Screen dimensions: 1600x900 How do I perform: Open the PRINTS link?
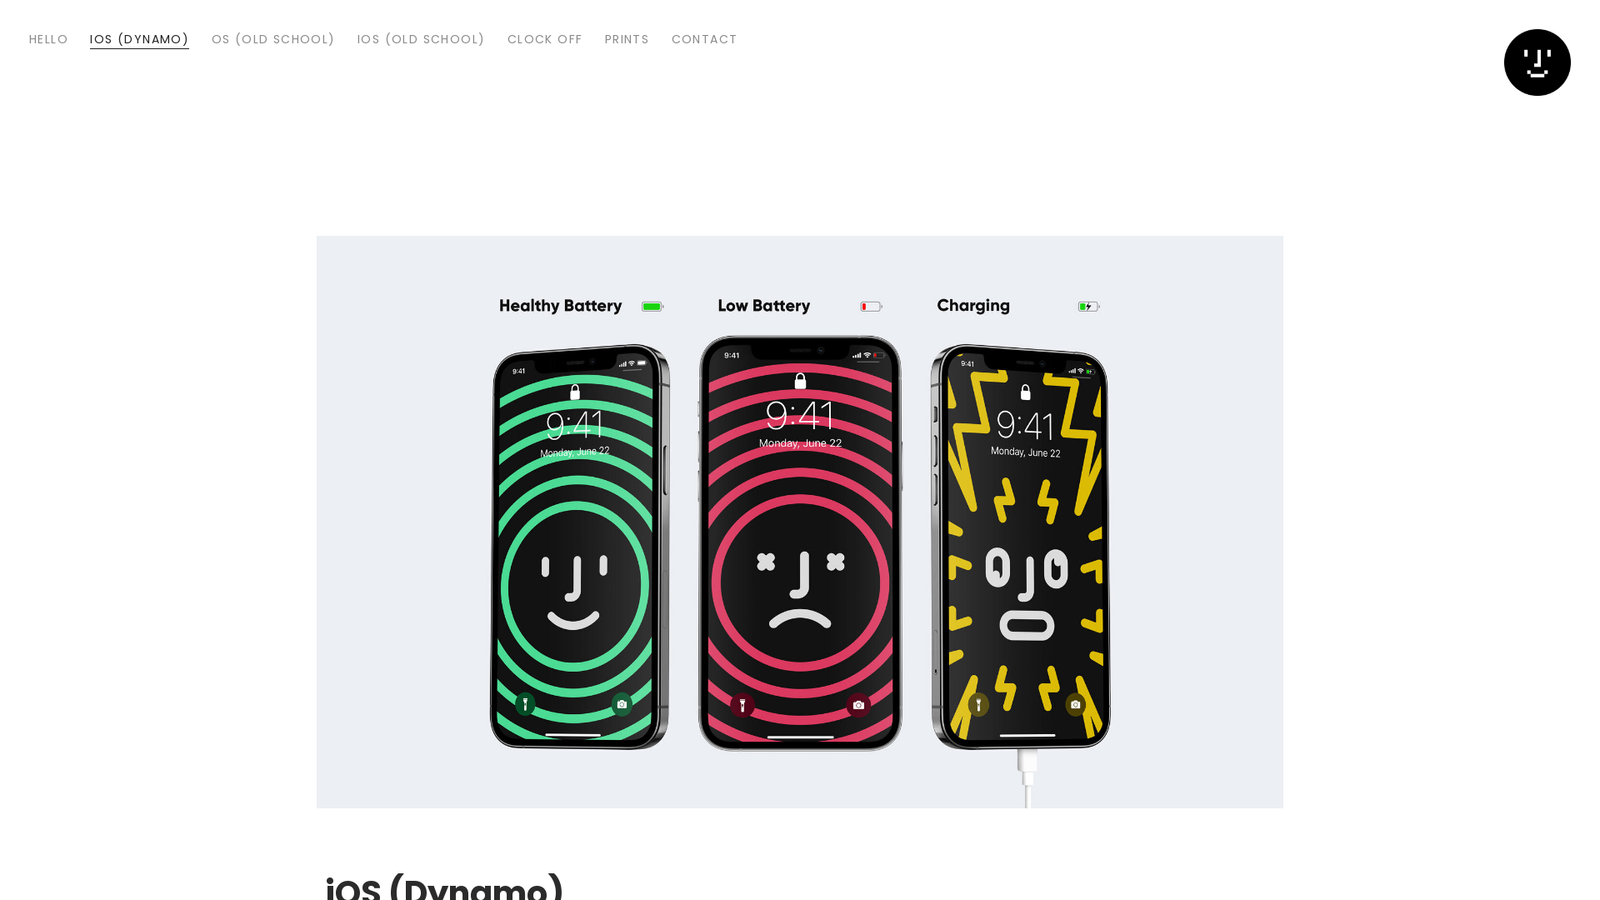point(627,40)
